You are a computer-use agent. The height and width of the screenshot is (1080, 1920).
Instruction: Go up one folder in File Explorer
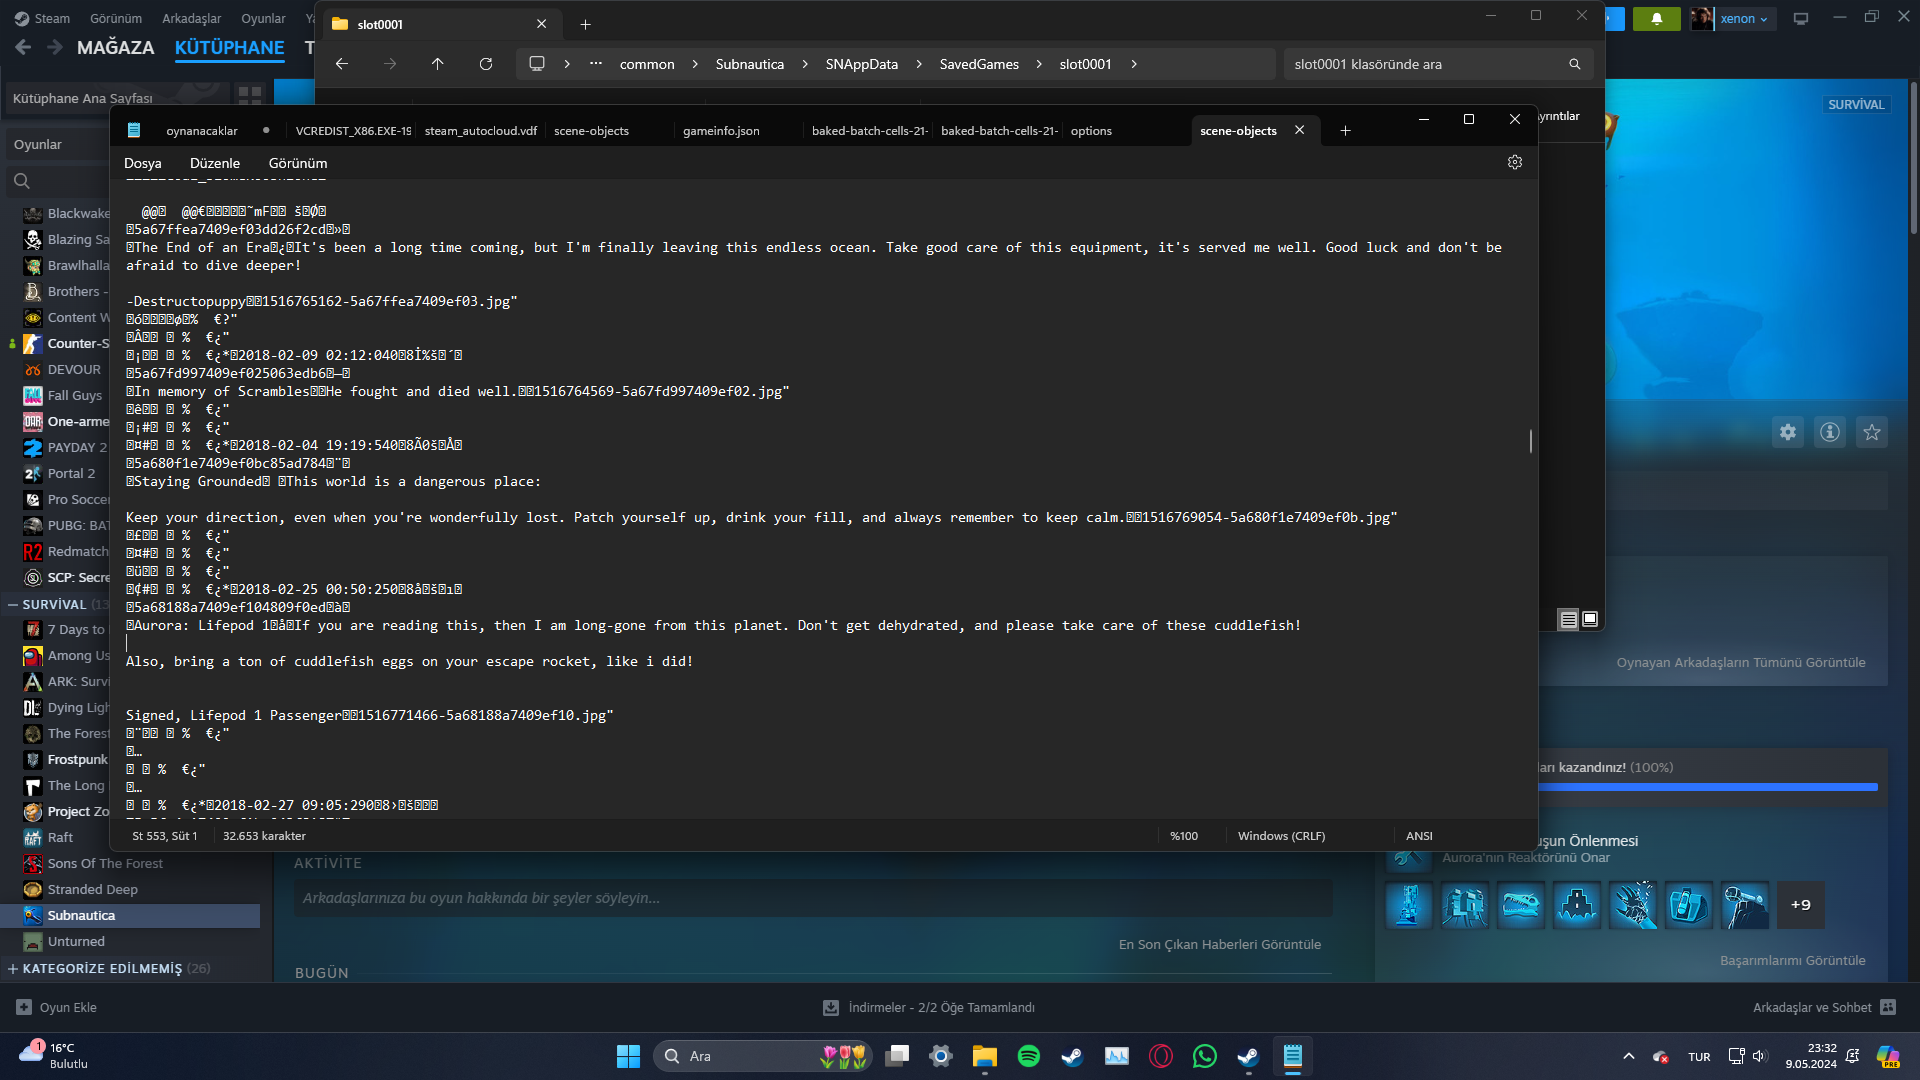point(437,64)
